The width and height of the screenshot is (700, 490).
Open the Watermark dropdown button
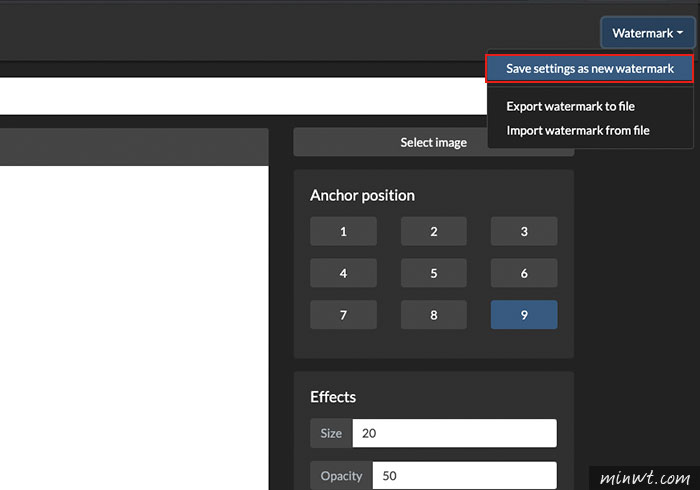tap(647, 33)
